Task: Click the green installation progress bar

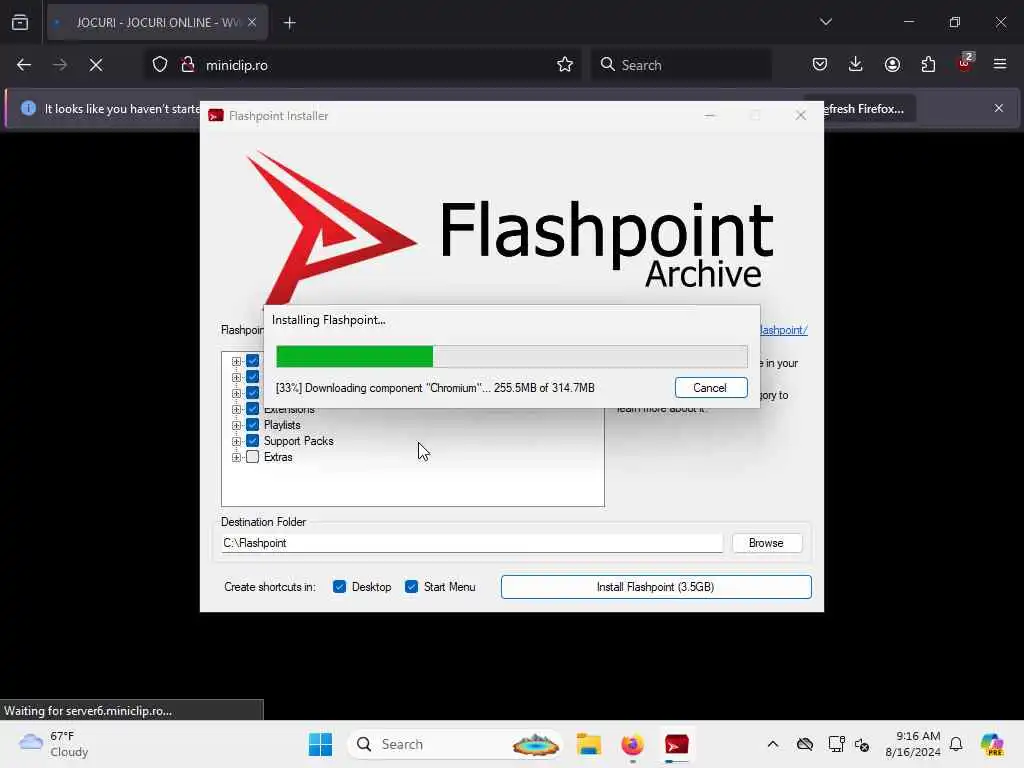Action: (x=511, y=357)
